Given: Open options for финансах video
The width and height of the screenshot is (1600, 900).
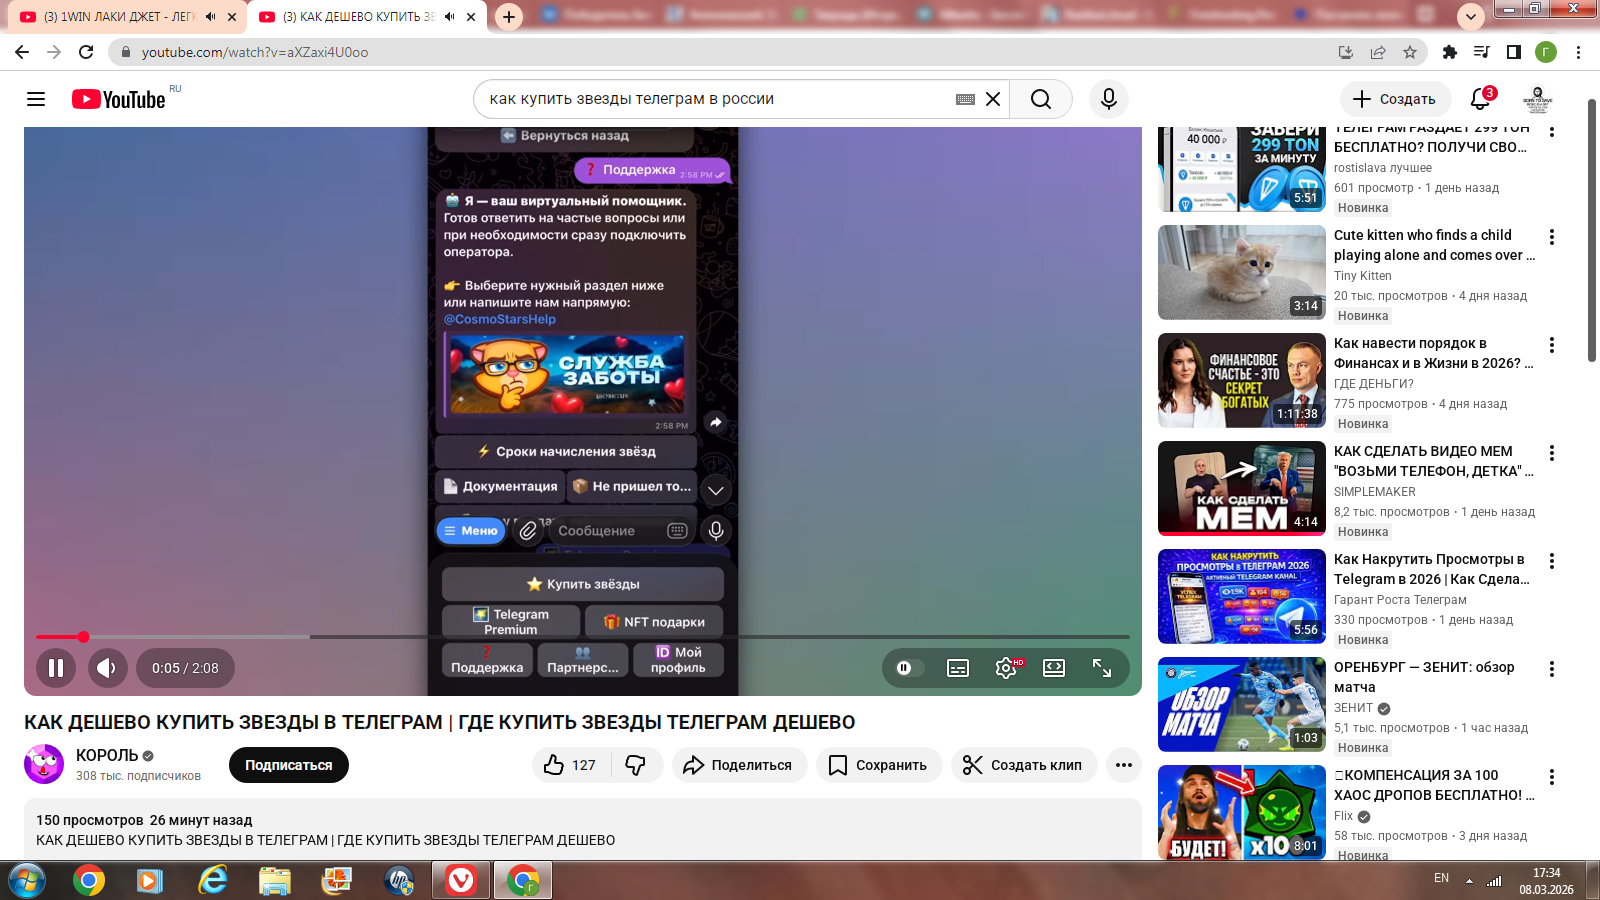Looking at the screenshot, I should (1552, 345).
